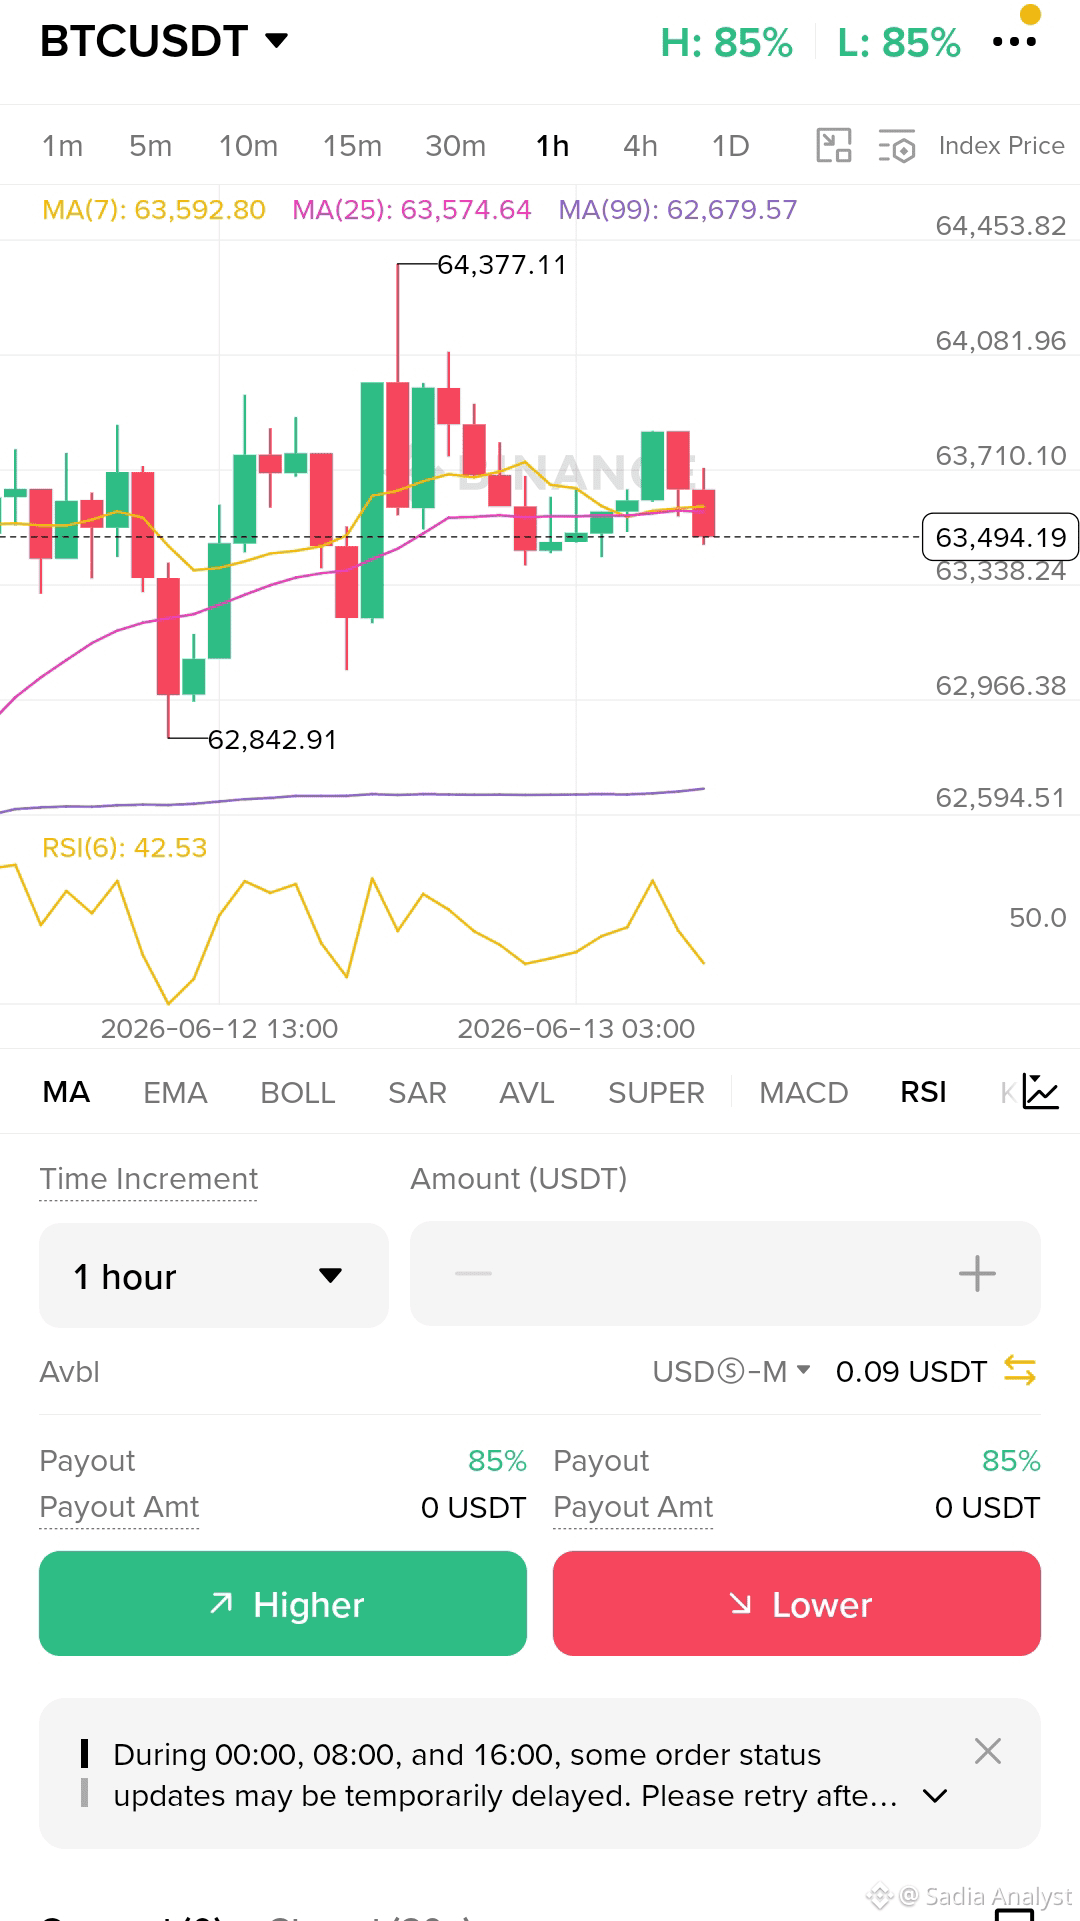Screen dimensions: 1080x1921
Task: Click the 64,377.11 high price marker
Action: (502, 265)
